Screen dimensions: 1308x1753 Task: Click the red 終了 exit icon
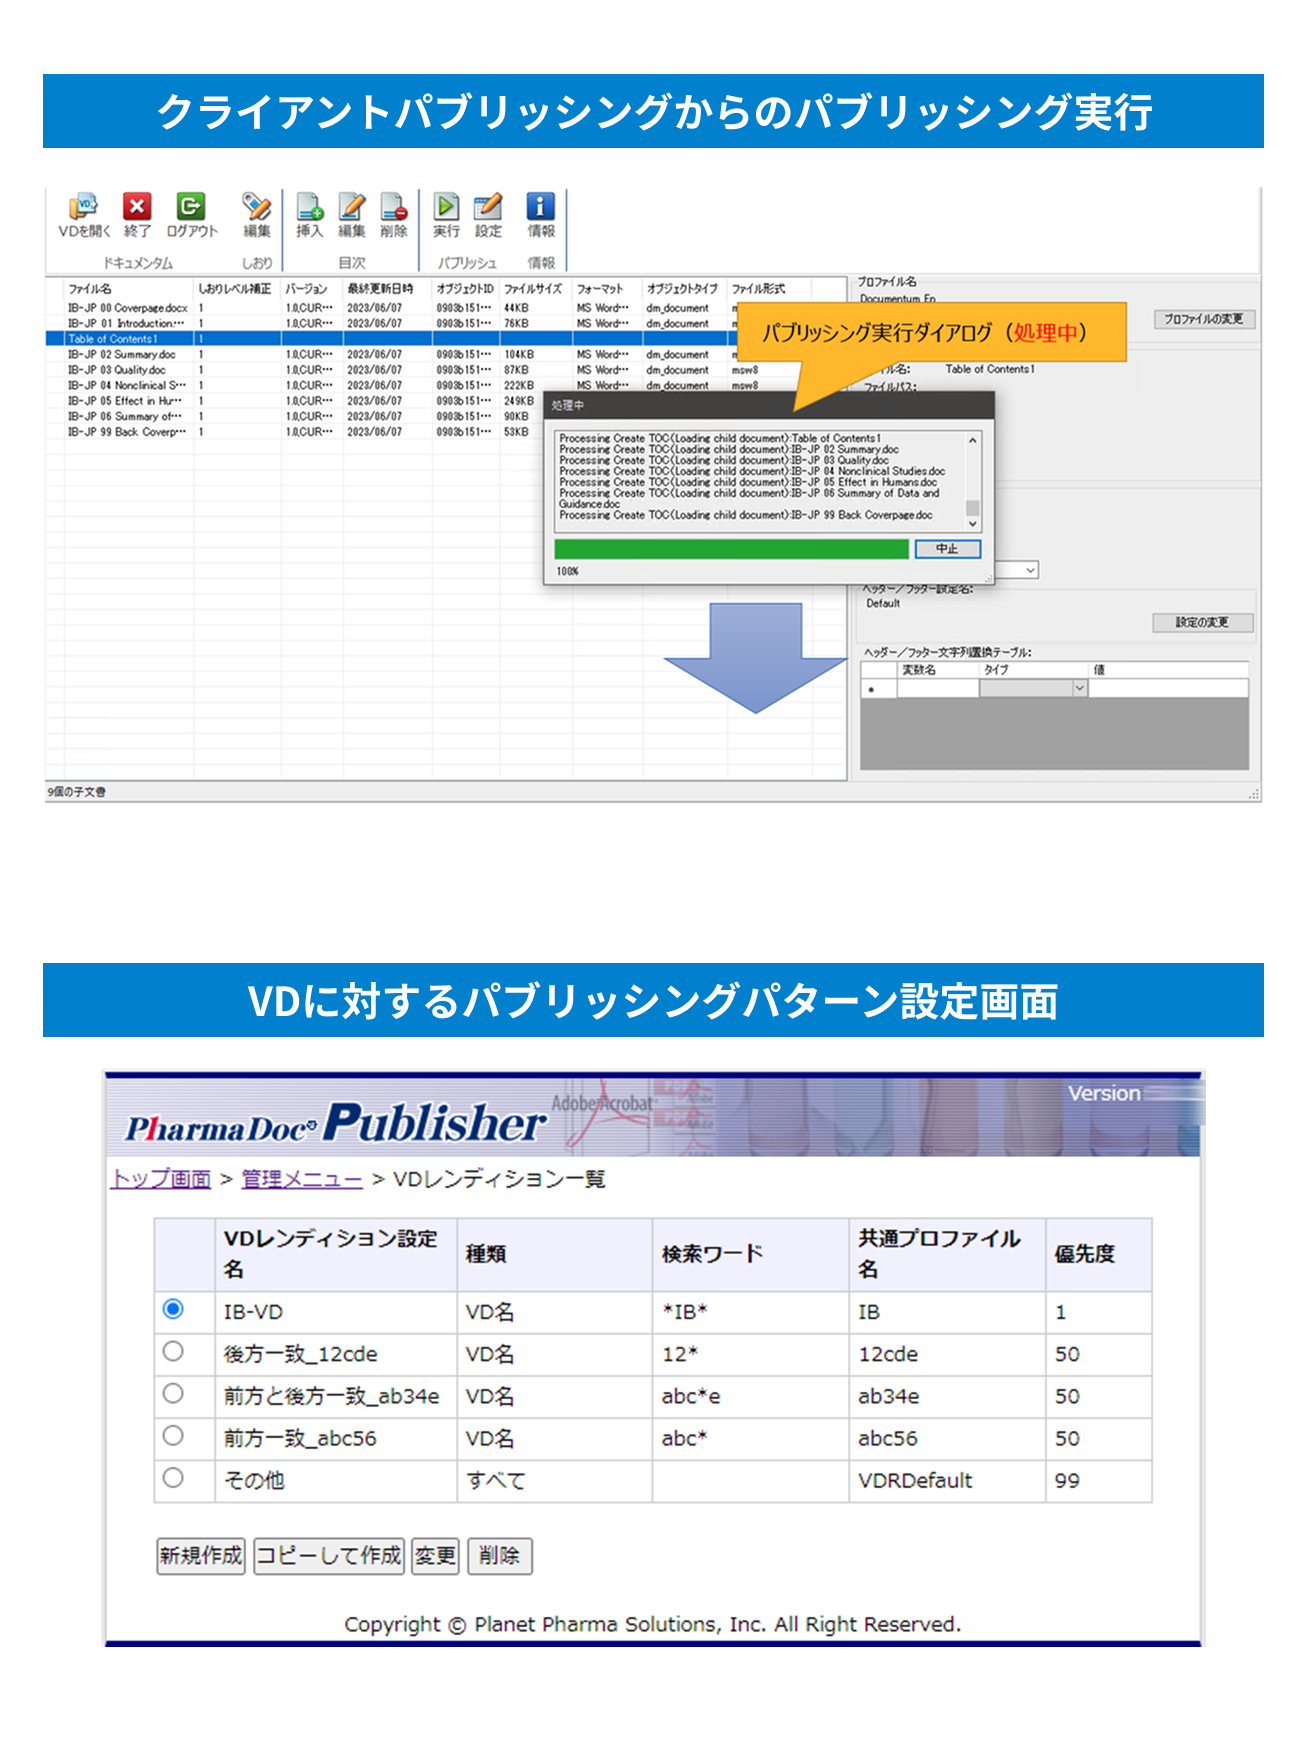point(137,207)
